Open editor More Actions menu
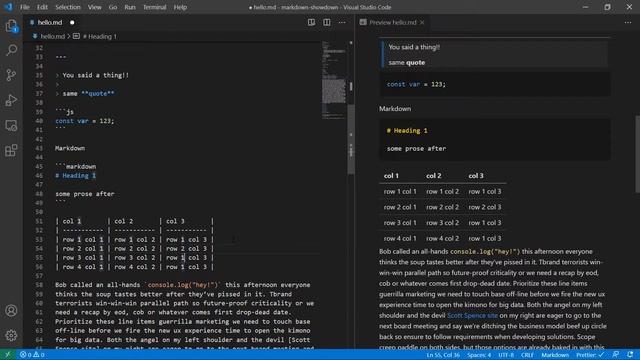The width and height of the screenshot is (640, 360). [342, 22]
